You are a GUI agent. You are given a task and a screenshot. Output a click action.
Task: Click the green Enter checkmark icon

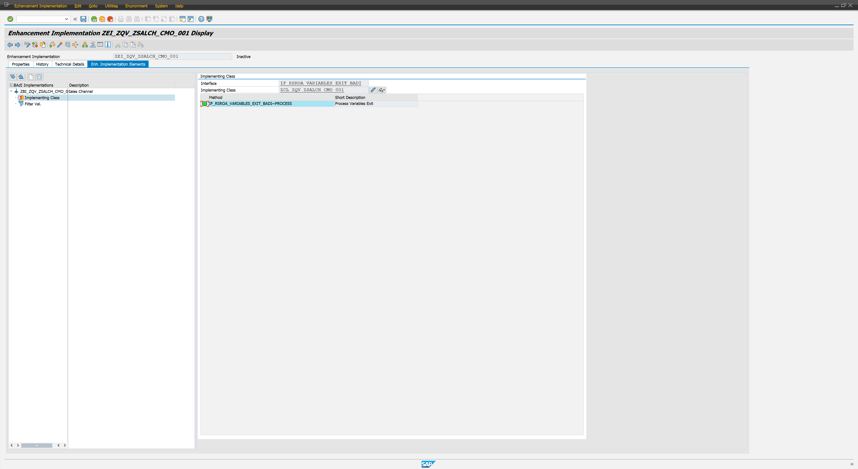click(x=10, y=19)
